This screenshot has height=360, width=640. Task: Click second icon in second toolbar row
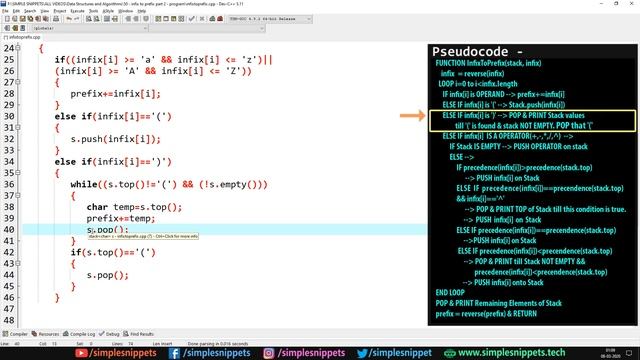point(15,28)
